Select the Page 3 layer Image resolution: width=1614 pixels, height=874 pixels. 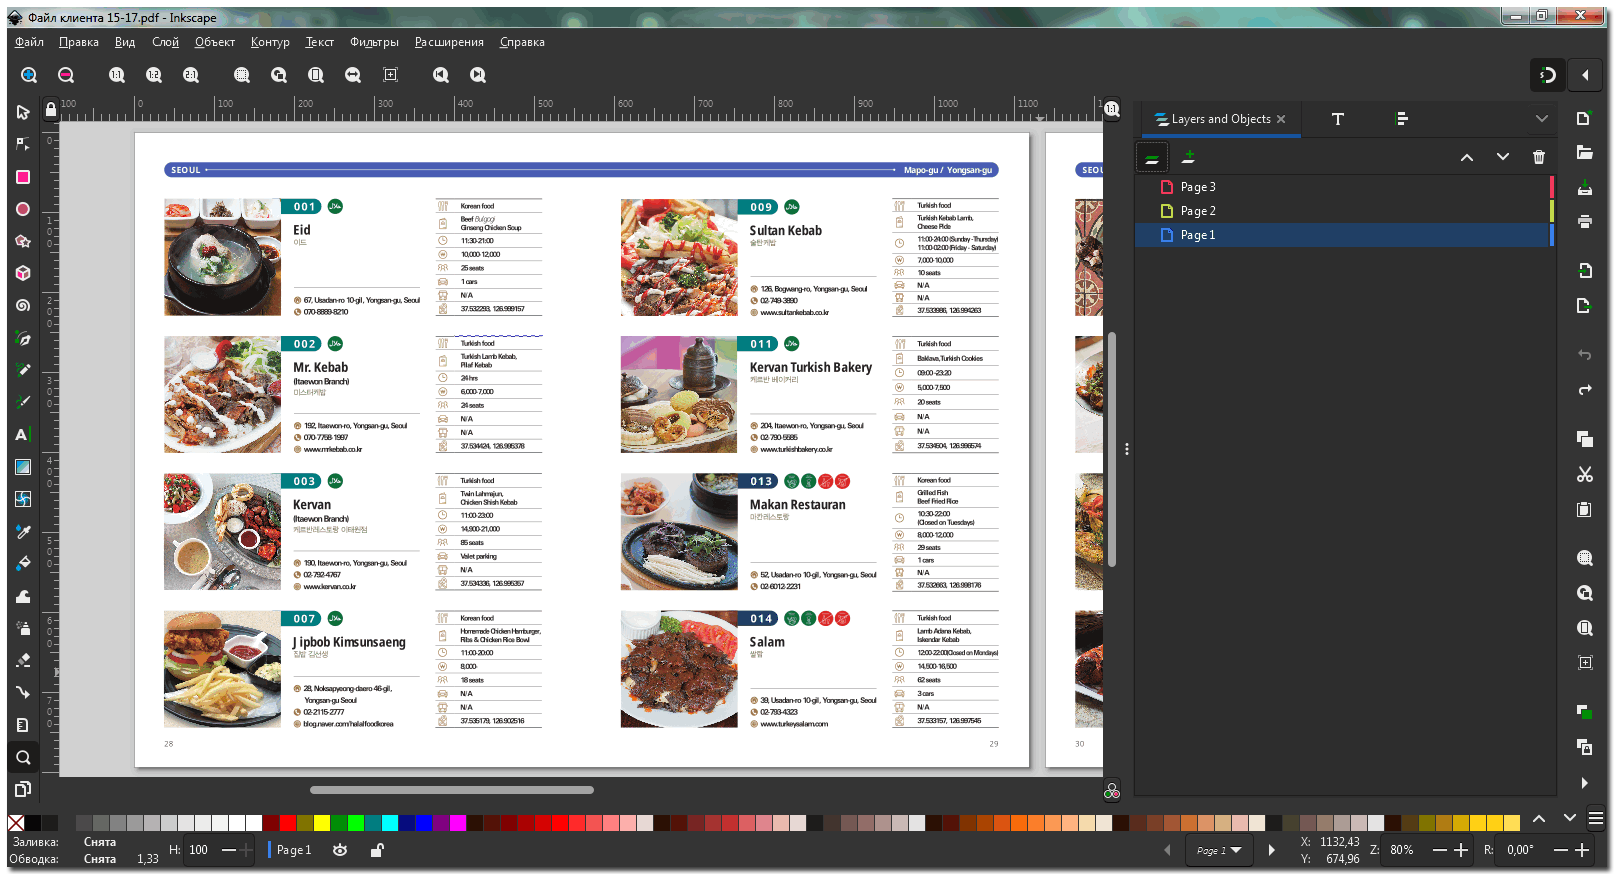[x=1198, y=187]
